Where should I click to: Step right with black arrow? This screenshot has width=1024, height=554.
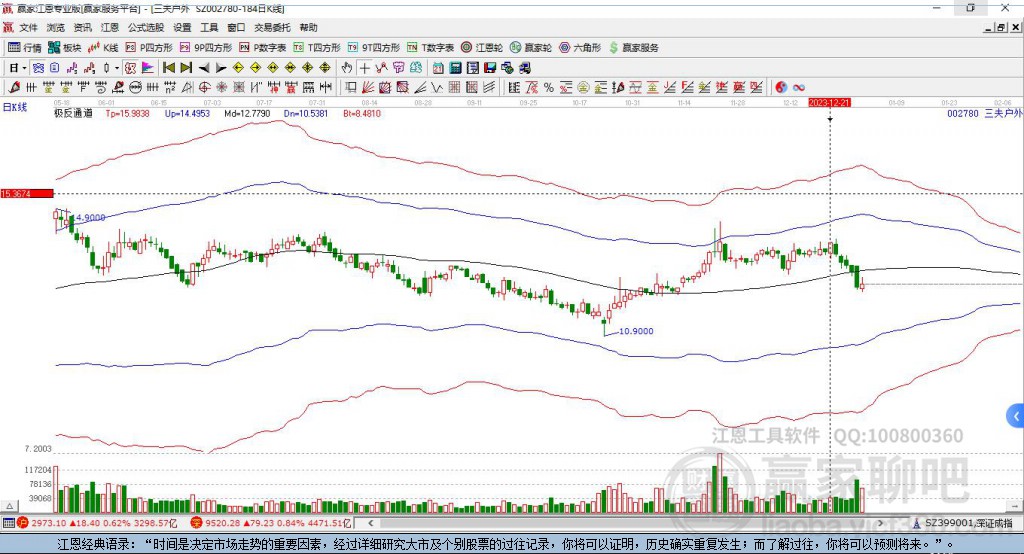coord(221,68)
